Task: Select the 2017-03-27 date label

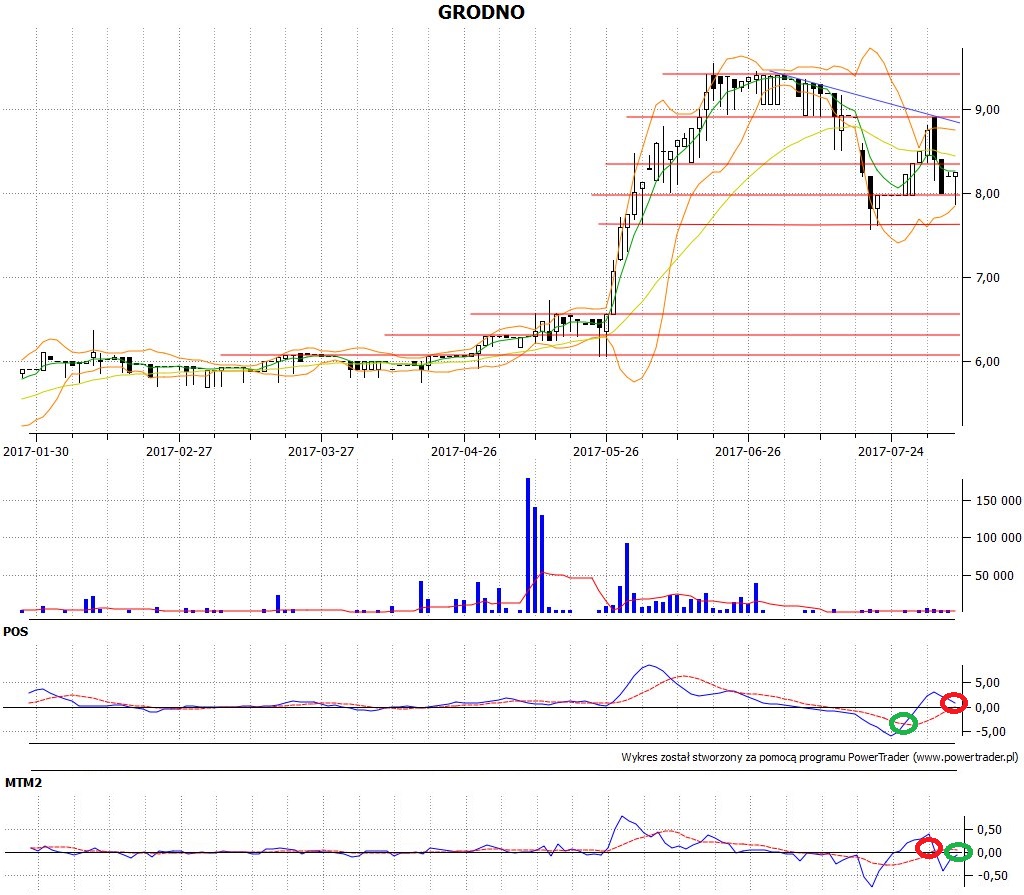Action: (x=321, y=451)
